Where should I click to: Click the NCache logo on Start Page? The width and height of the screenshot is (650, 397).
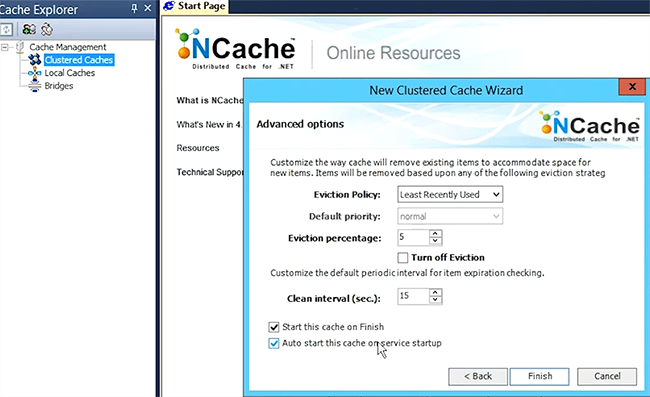point(235,49)
